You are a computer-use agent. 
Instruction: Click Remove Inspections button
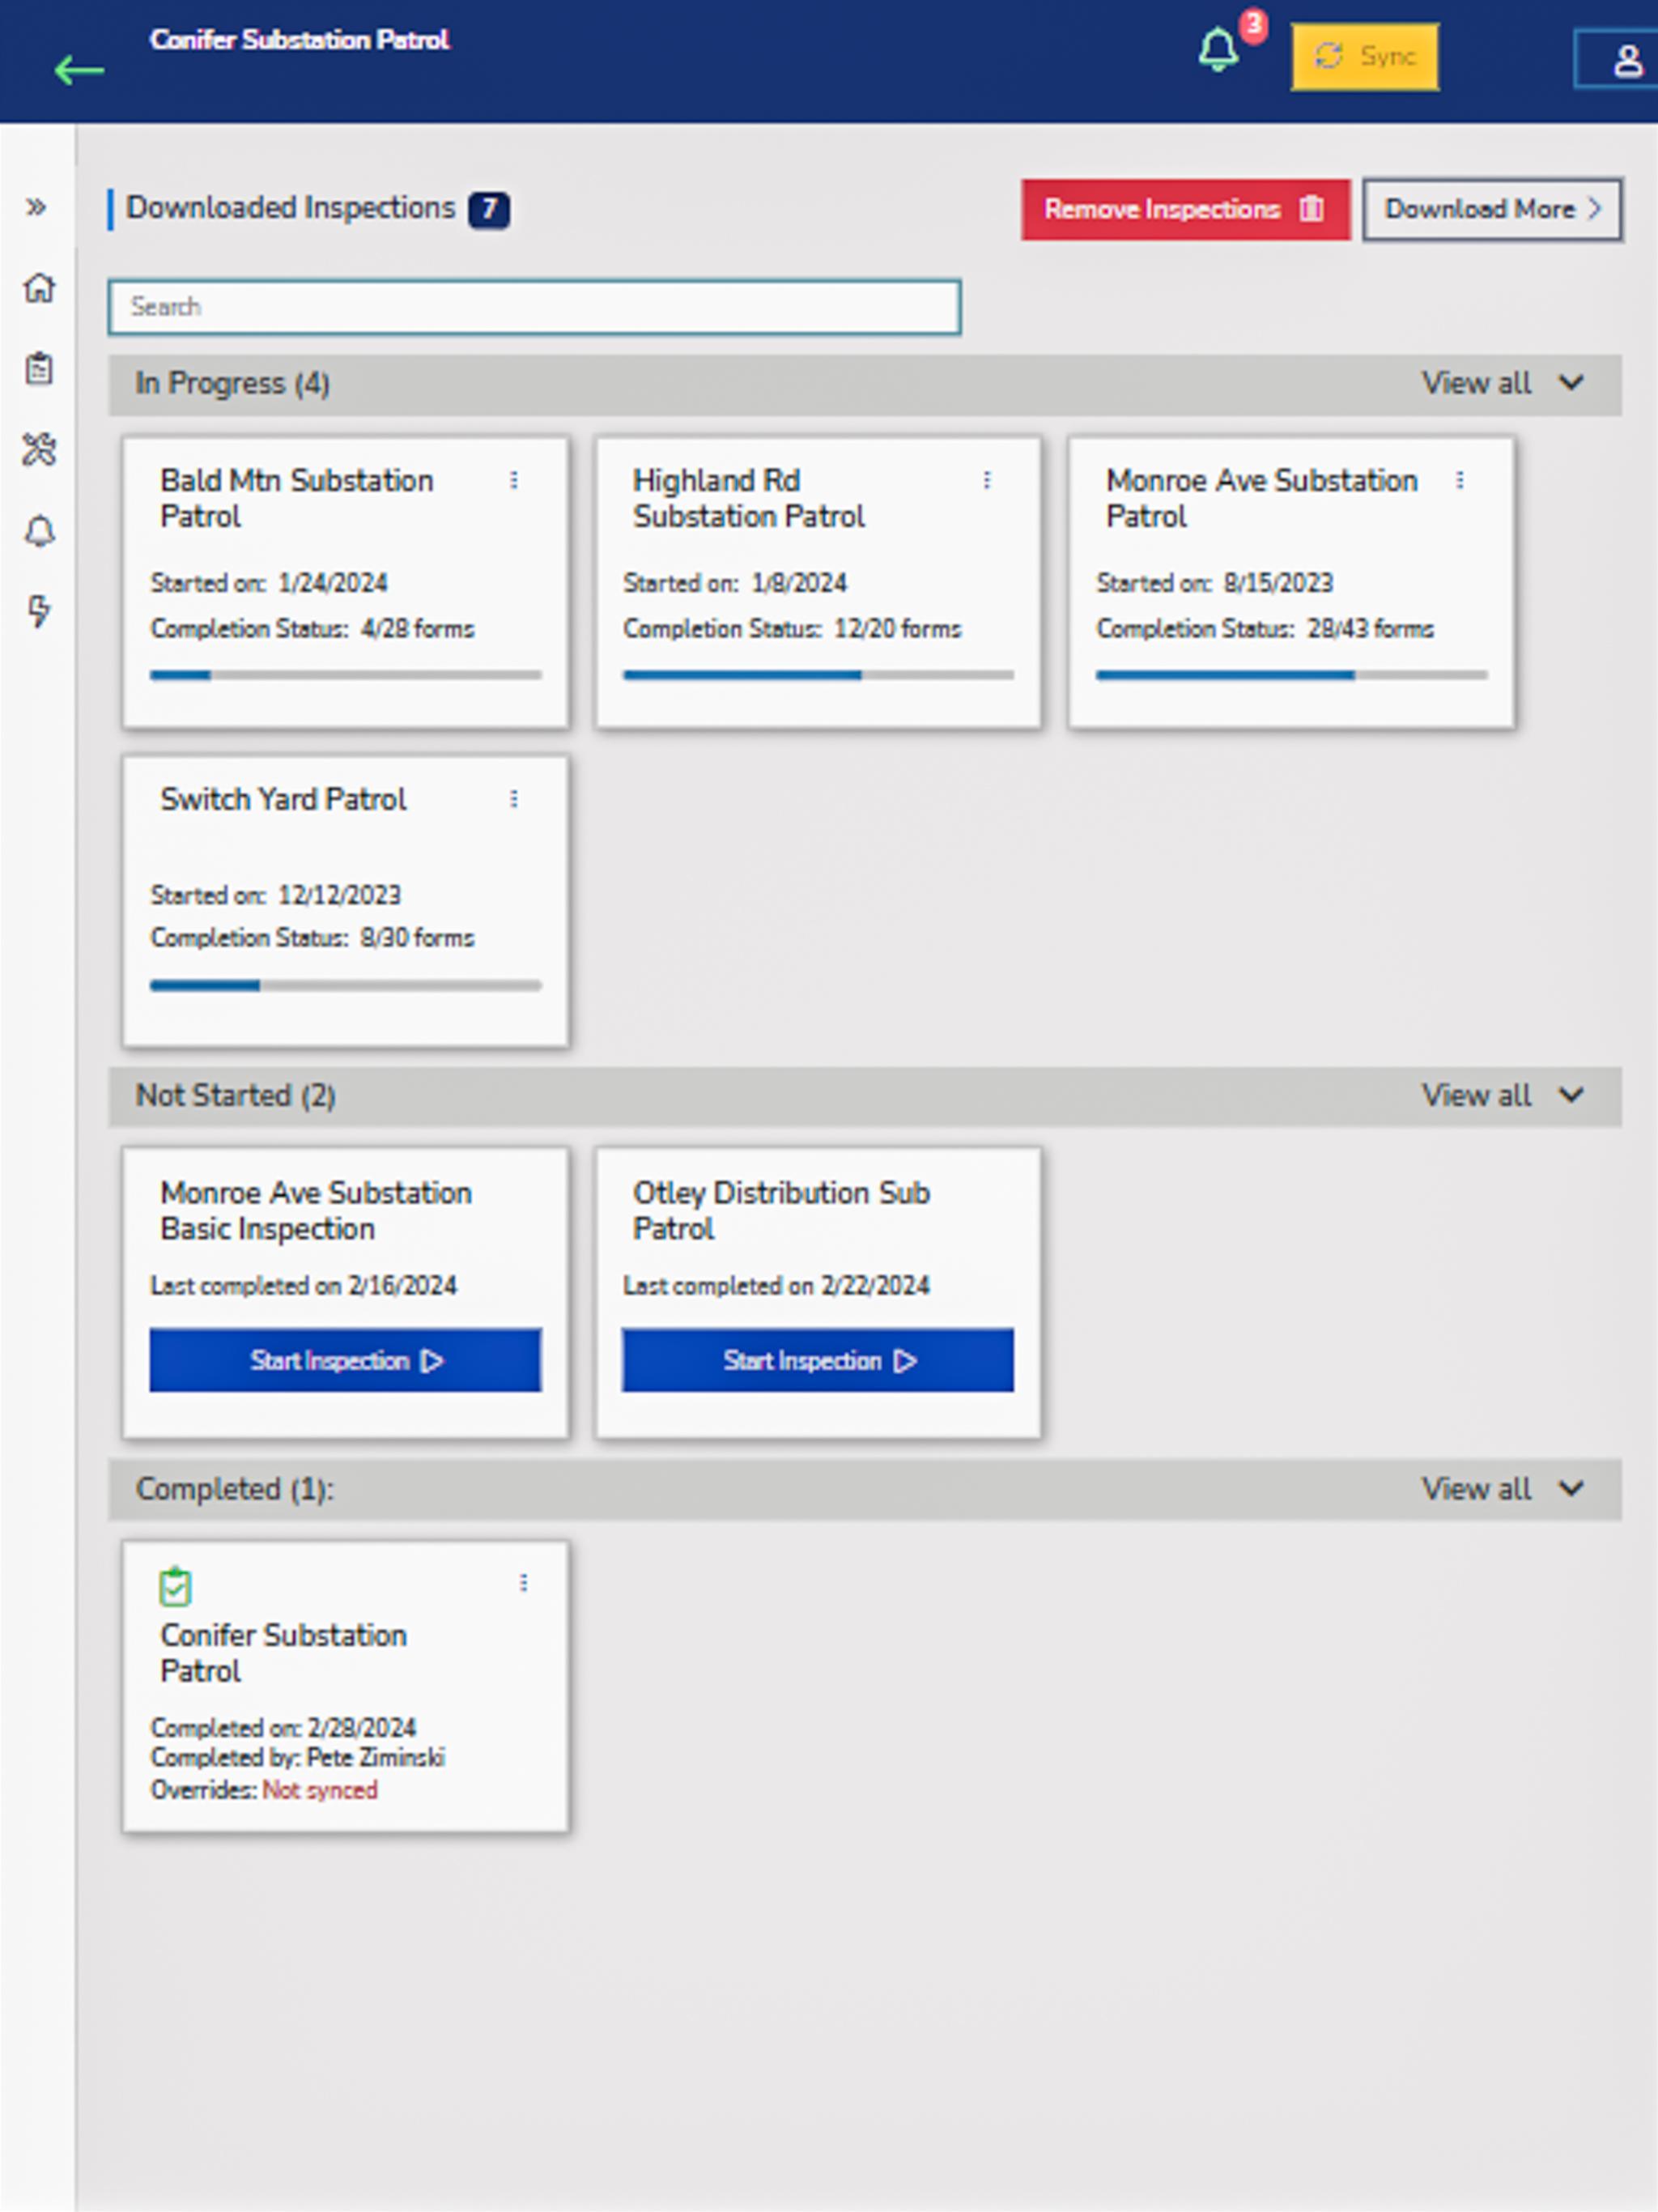(1185, 209)
